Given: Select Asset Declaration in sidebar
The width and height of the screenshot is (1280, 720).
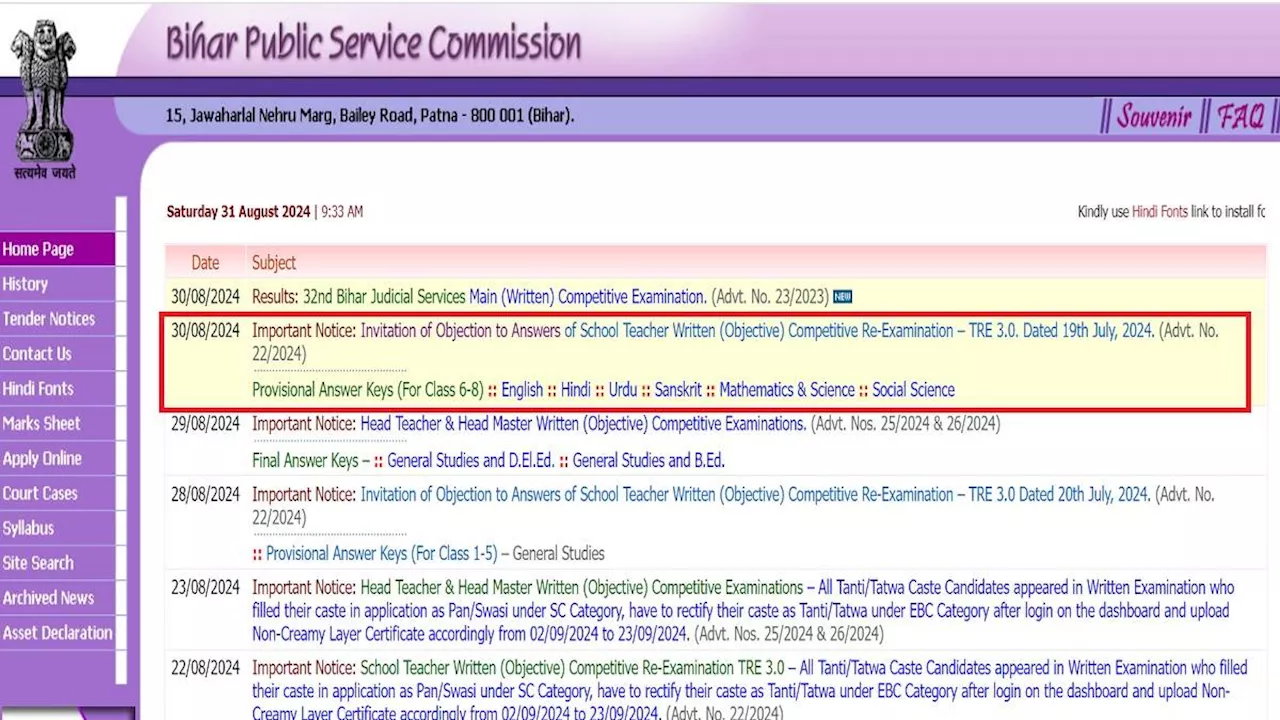Looking at the screenshot, I should pos(57,633).
